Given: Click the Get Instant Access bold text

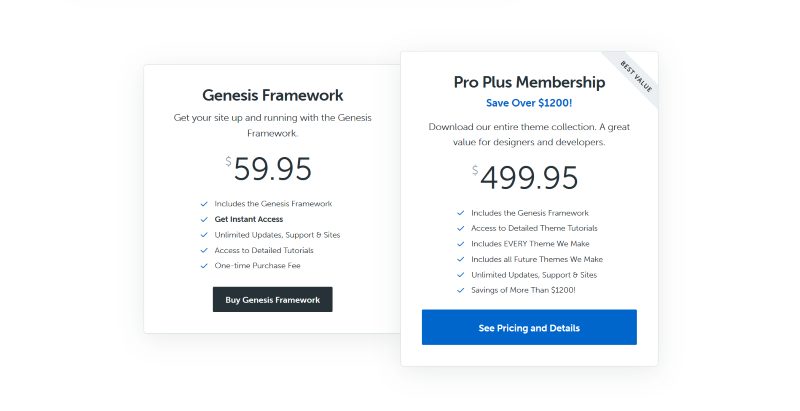Looking at the screenshot, I should tap(248, 219).
